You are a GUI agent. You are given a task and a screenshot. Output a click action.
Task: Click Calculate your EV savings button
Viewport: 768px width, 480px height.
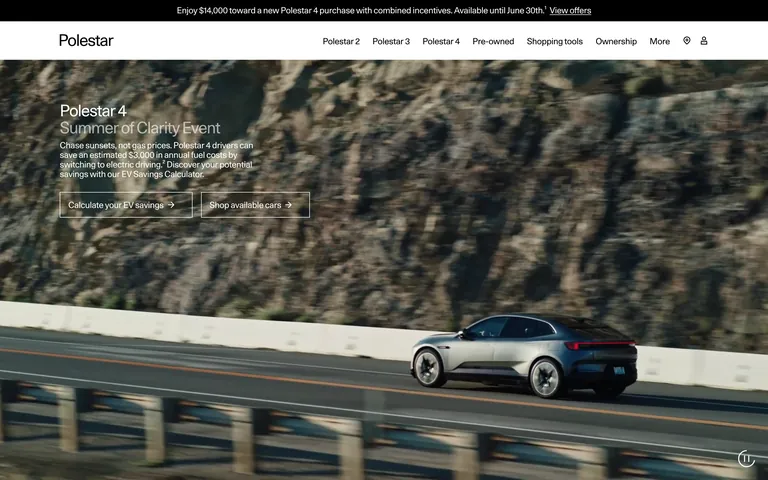click(126, 205)
